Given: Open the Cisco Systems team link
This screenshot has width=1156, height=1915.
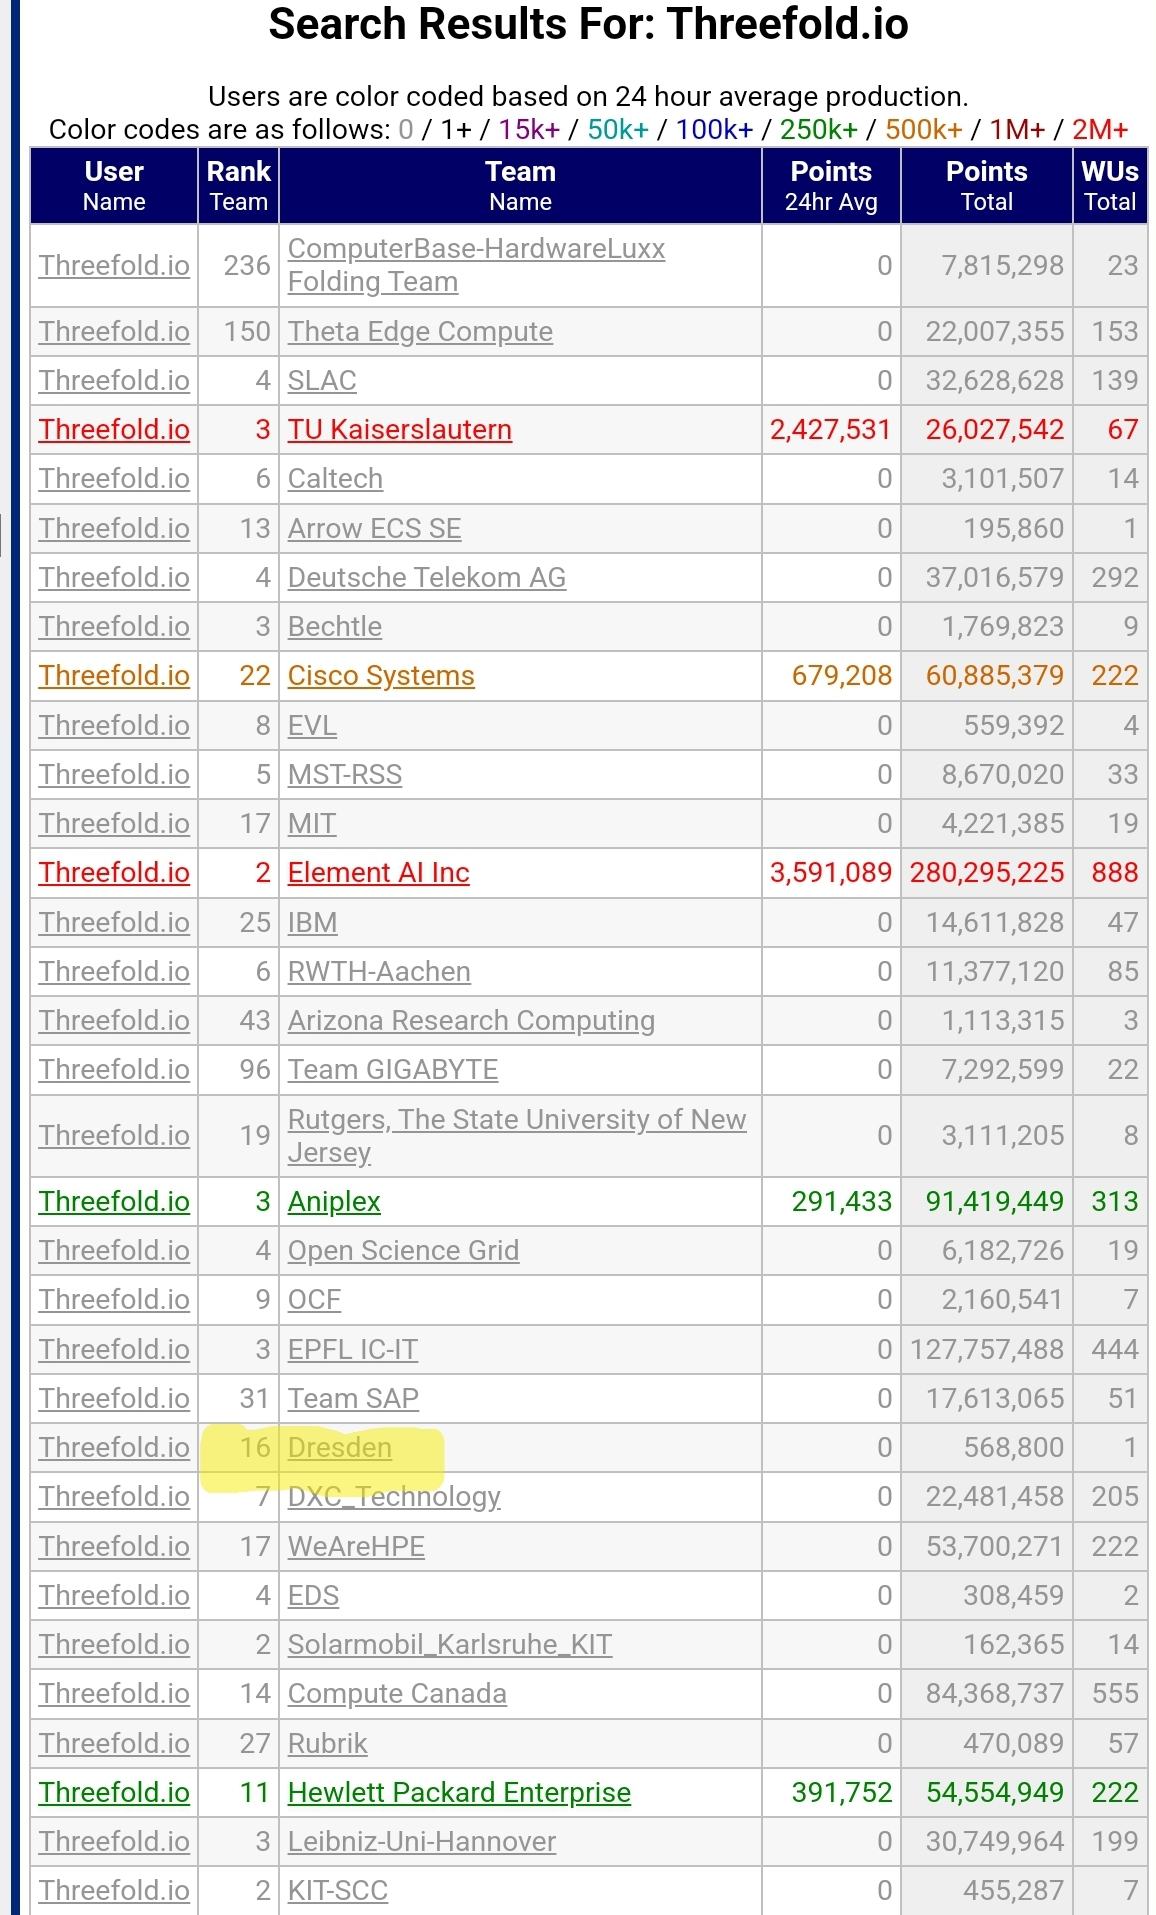Looking at the screenshot, I should click(x=381, y=675).
